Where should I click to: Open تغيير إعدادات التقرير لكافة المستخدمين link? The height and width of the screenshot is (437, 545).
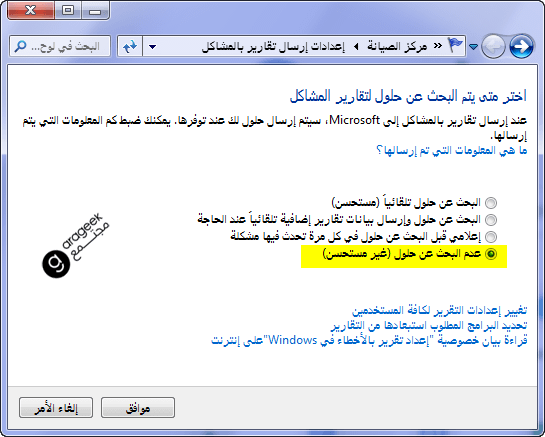[x=440, y=310]
